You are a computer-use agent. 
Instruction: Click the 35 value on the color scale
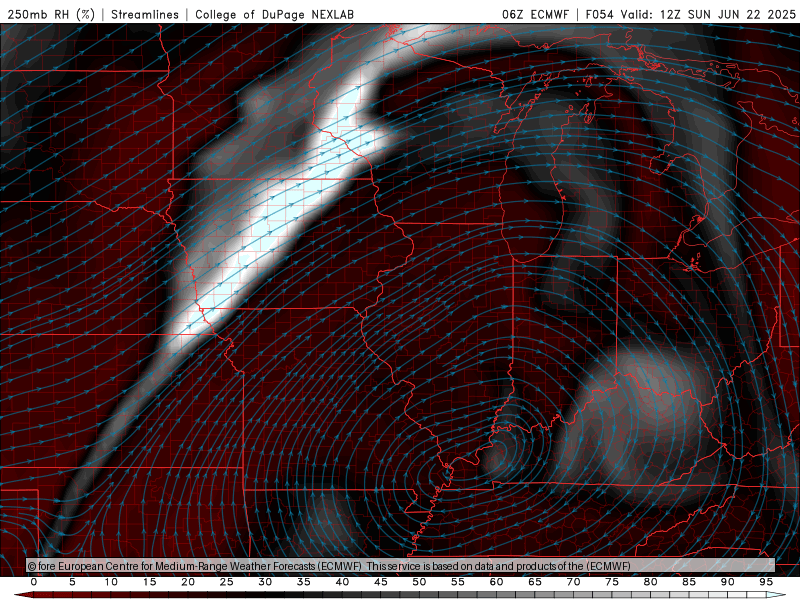point(304,582)
